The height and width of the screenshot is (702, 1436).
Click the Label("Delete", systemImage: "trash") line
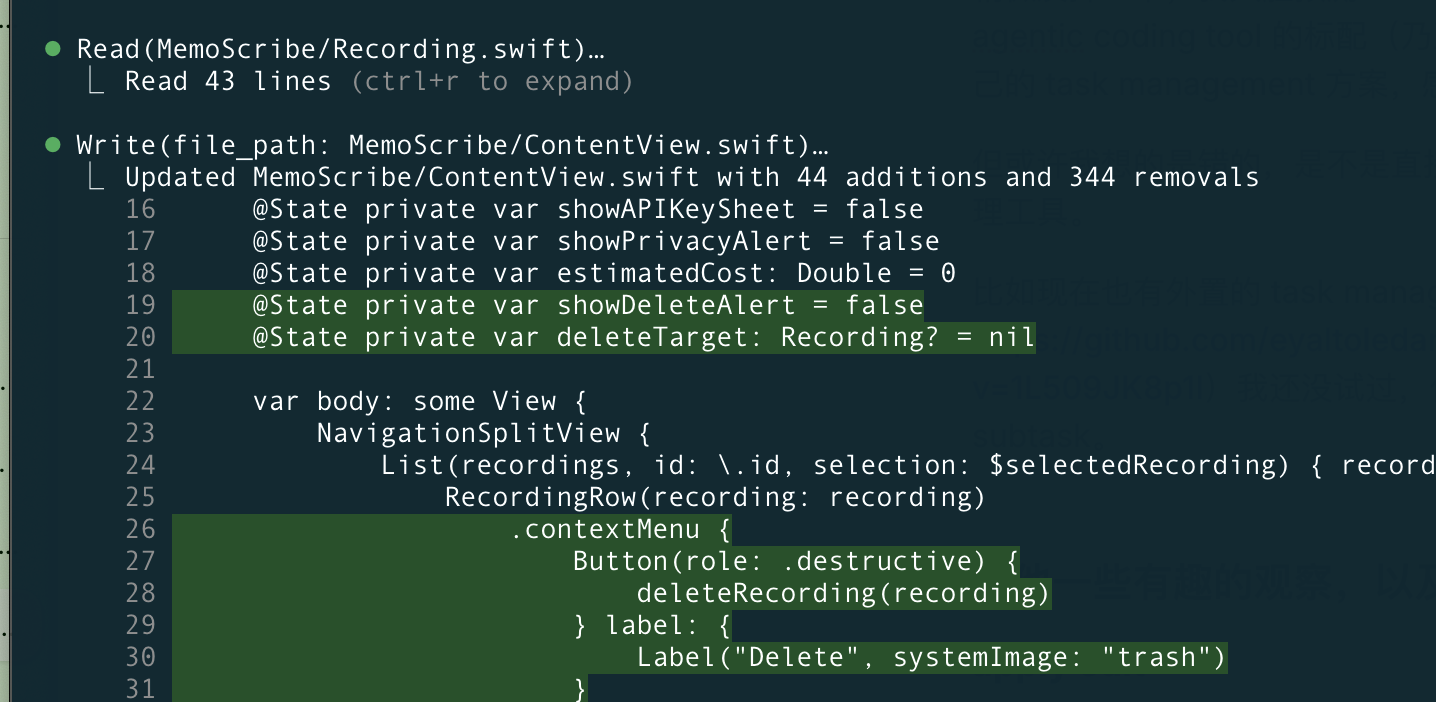click(931, 657)
